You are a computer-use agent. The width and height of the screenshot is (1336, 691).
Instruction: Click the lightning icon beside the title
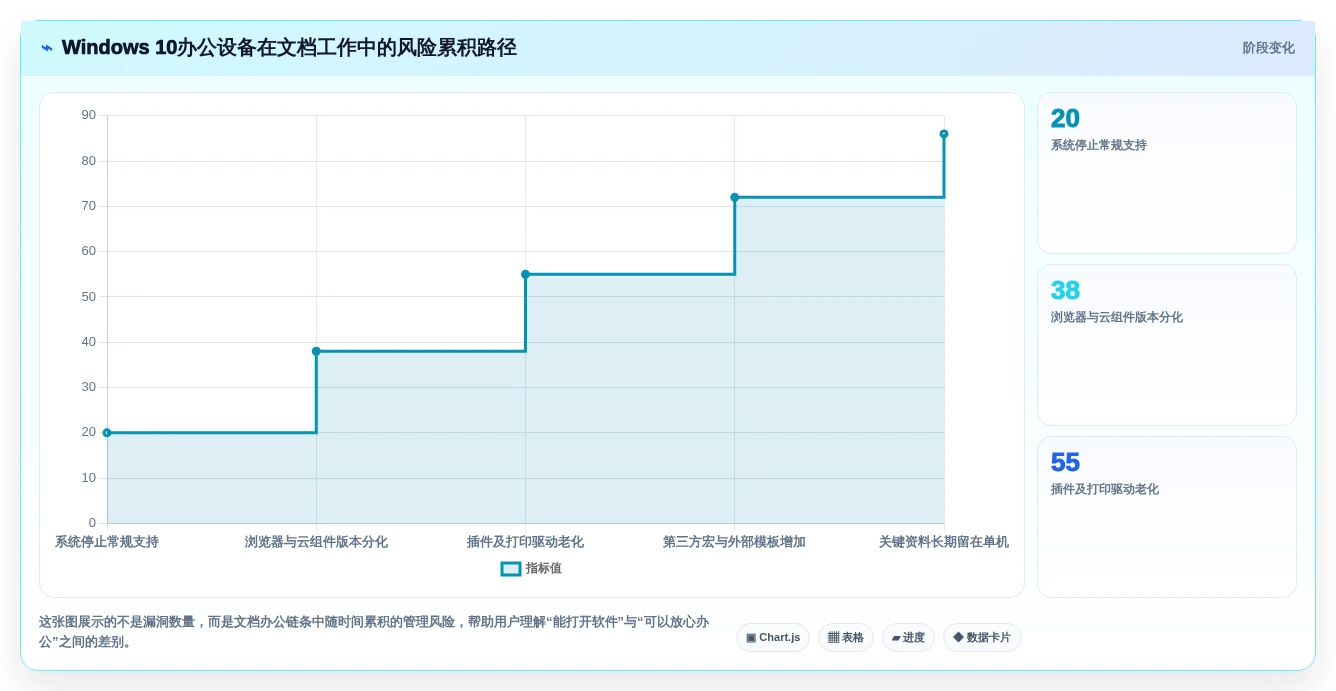pos(47,48)
